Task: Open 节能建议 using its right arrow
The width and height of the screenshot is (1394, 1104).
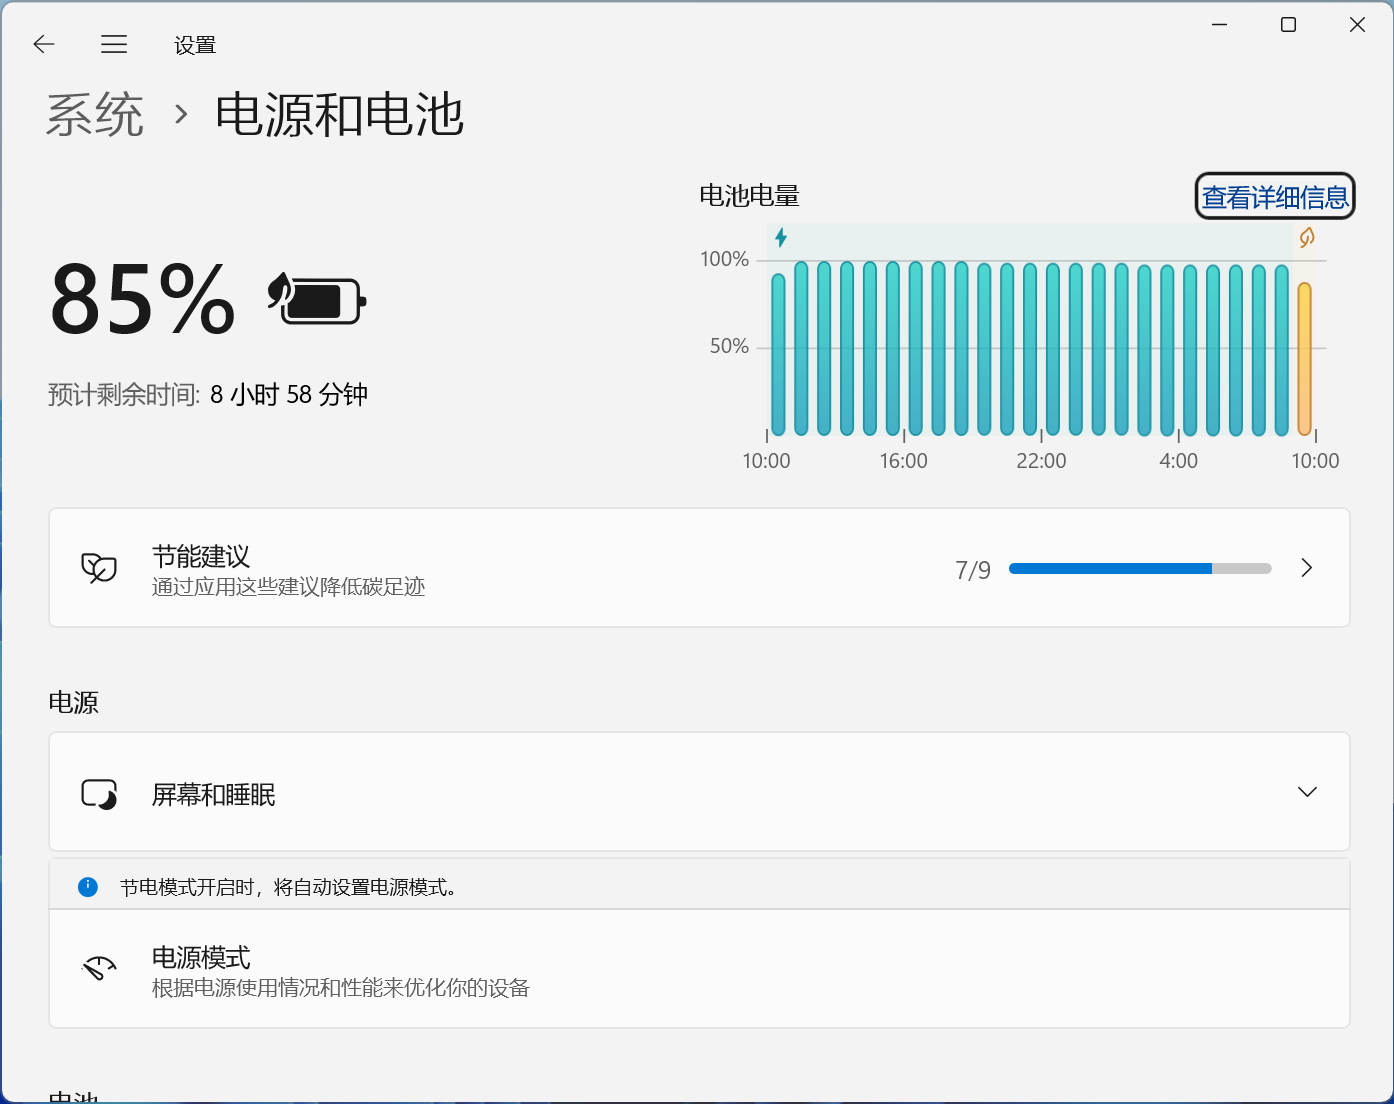Action: coord(1306,568)
